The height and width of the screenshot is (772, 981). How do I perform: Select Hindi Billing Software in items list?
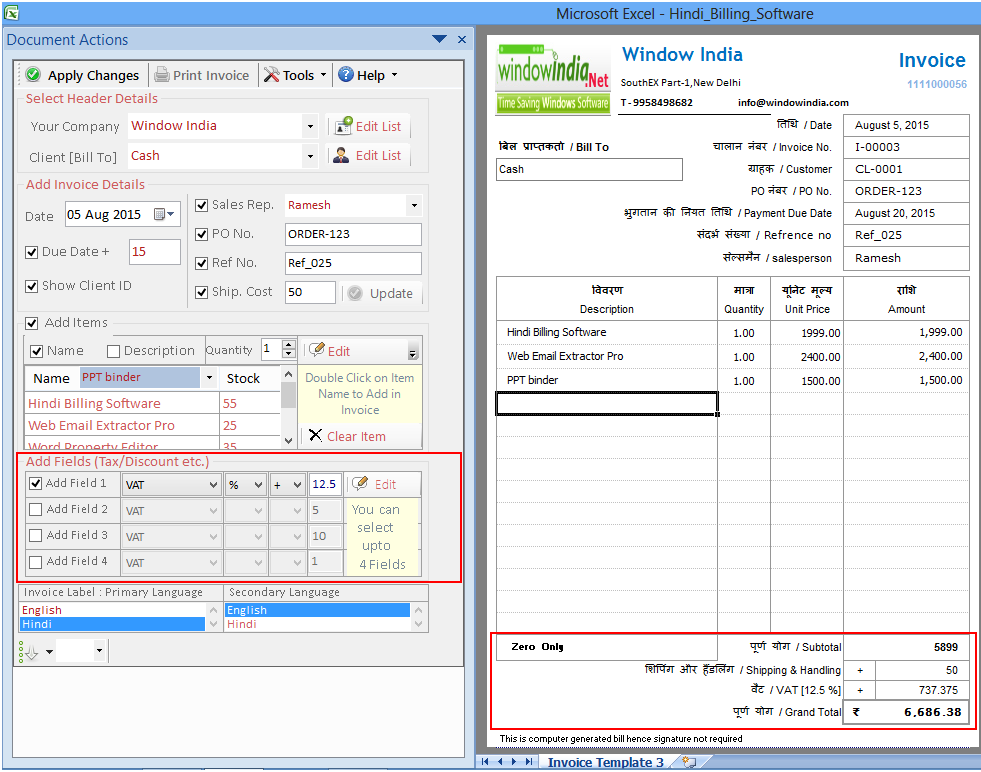pyautogui.click(x=121, y=404)
